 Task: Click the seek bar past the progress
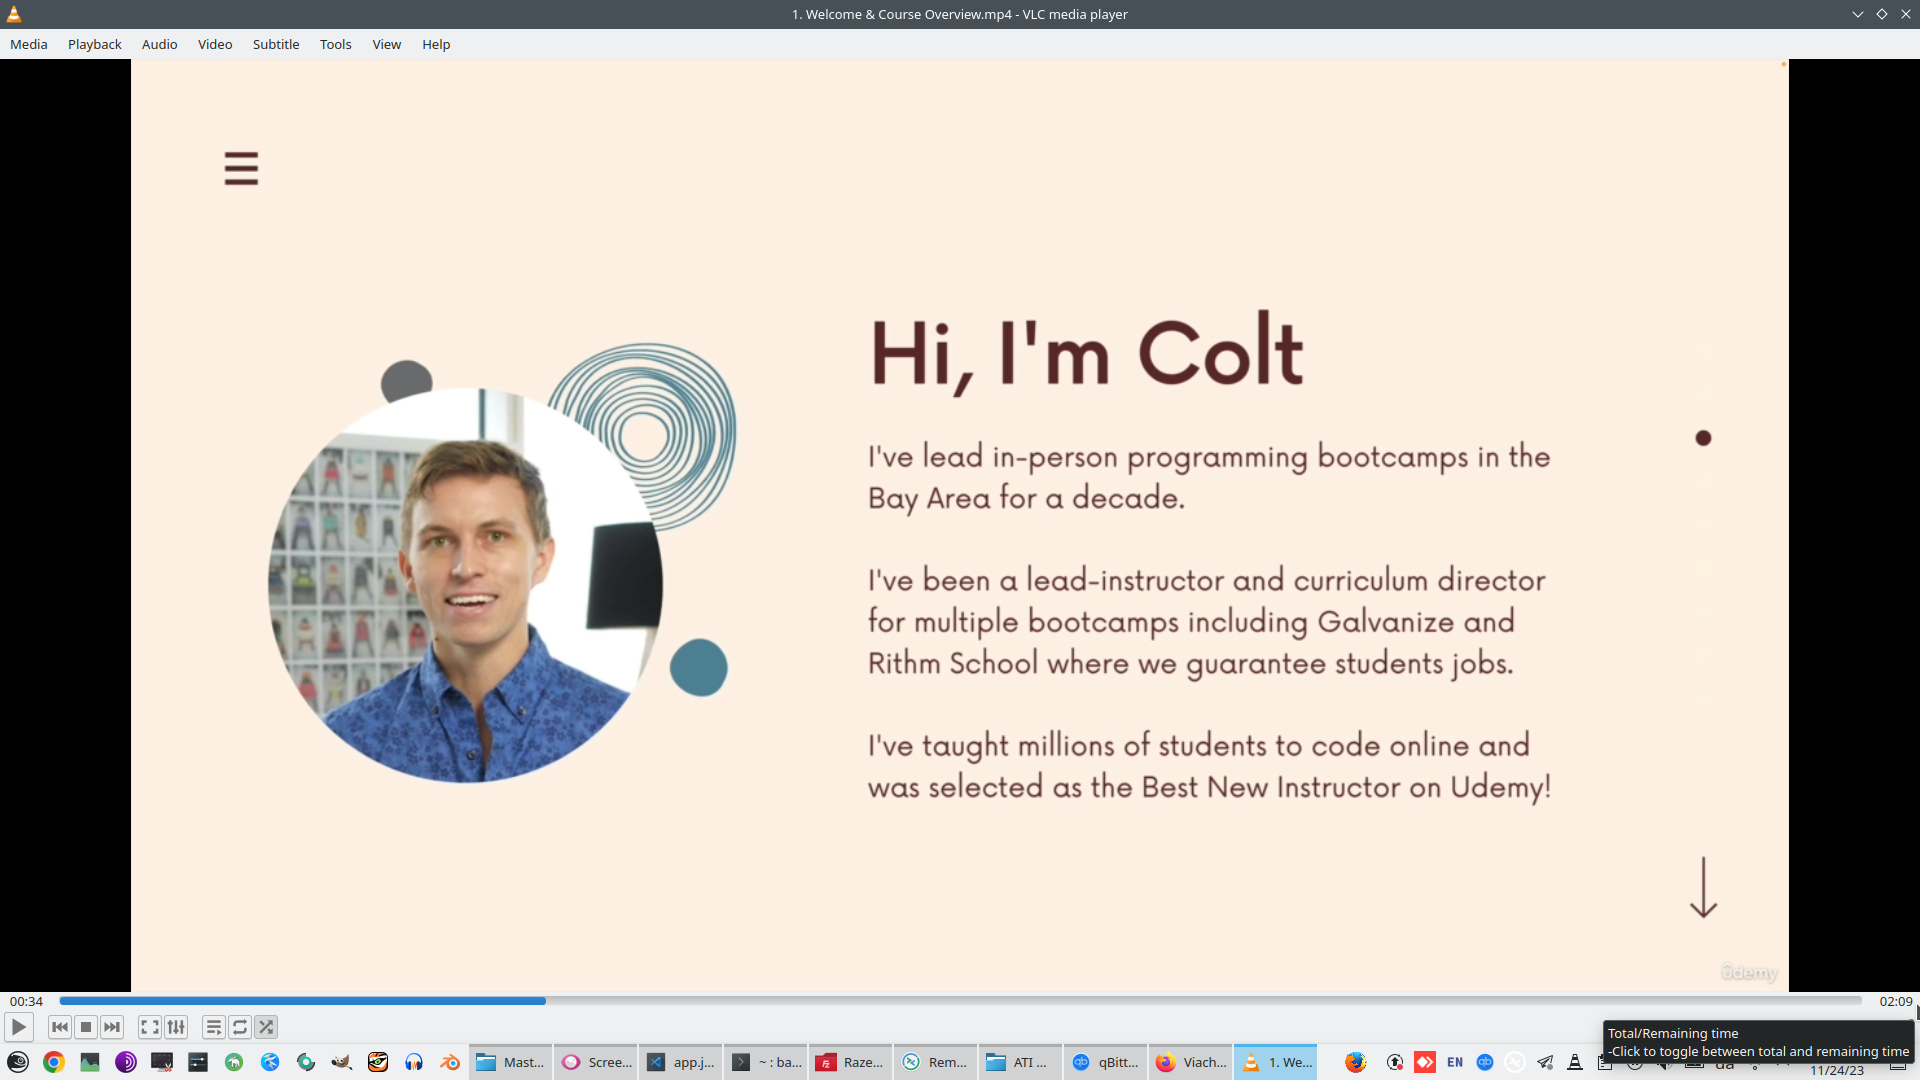[x=1200, y=1001]
